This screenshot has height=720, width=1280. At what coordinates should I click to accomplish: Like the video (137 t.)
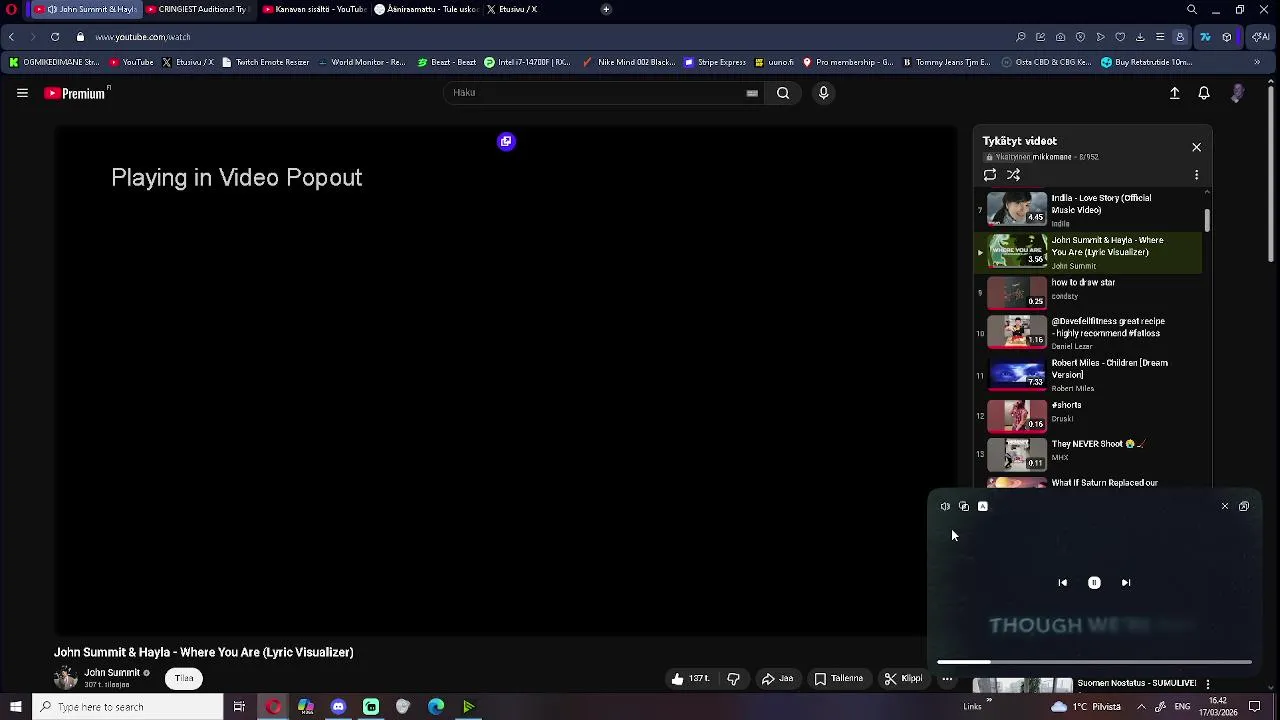[x=691, y=679]
